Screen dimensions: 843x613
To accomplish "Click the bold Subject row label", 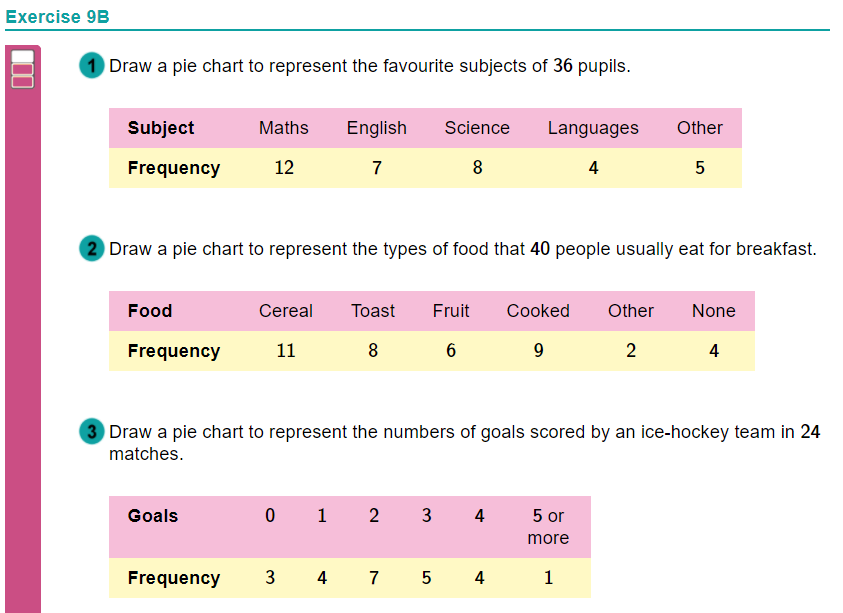I will [x=161, y=128].
